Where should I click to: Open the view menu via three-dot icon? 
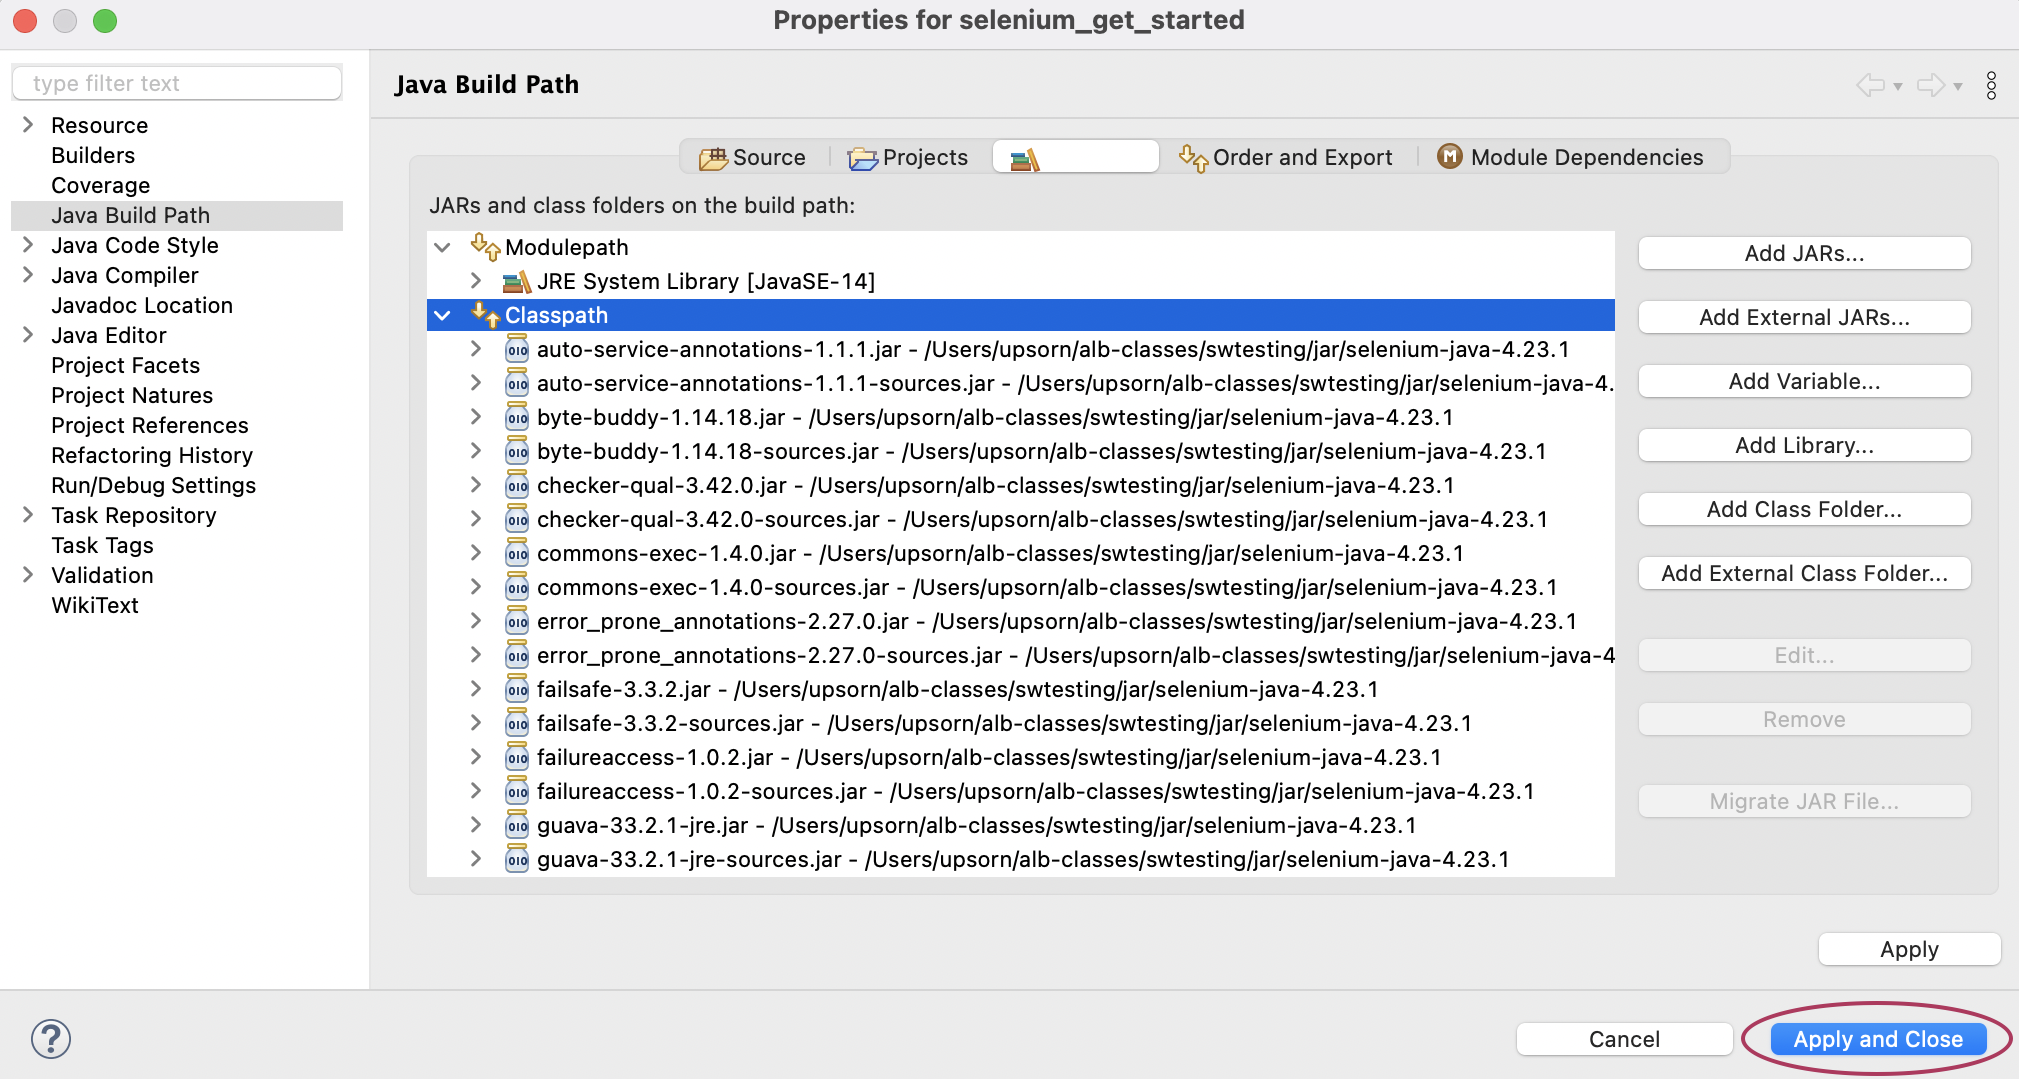(x=1991, y=85)
